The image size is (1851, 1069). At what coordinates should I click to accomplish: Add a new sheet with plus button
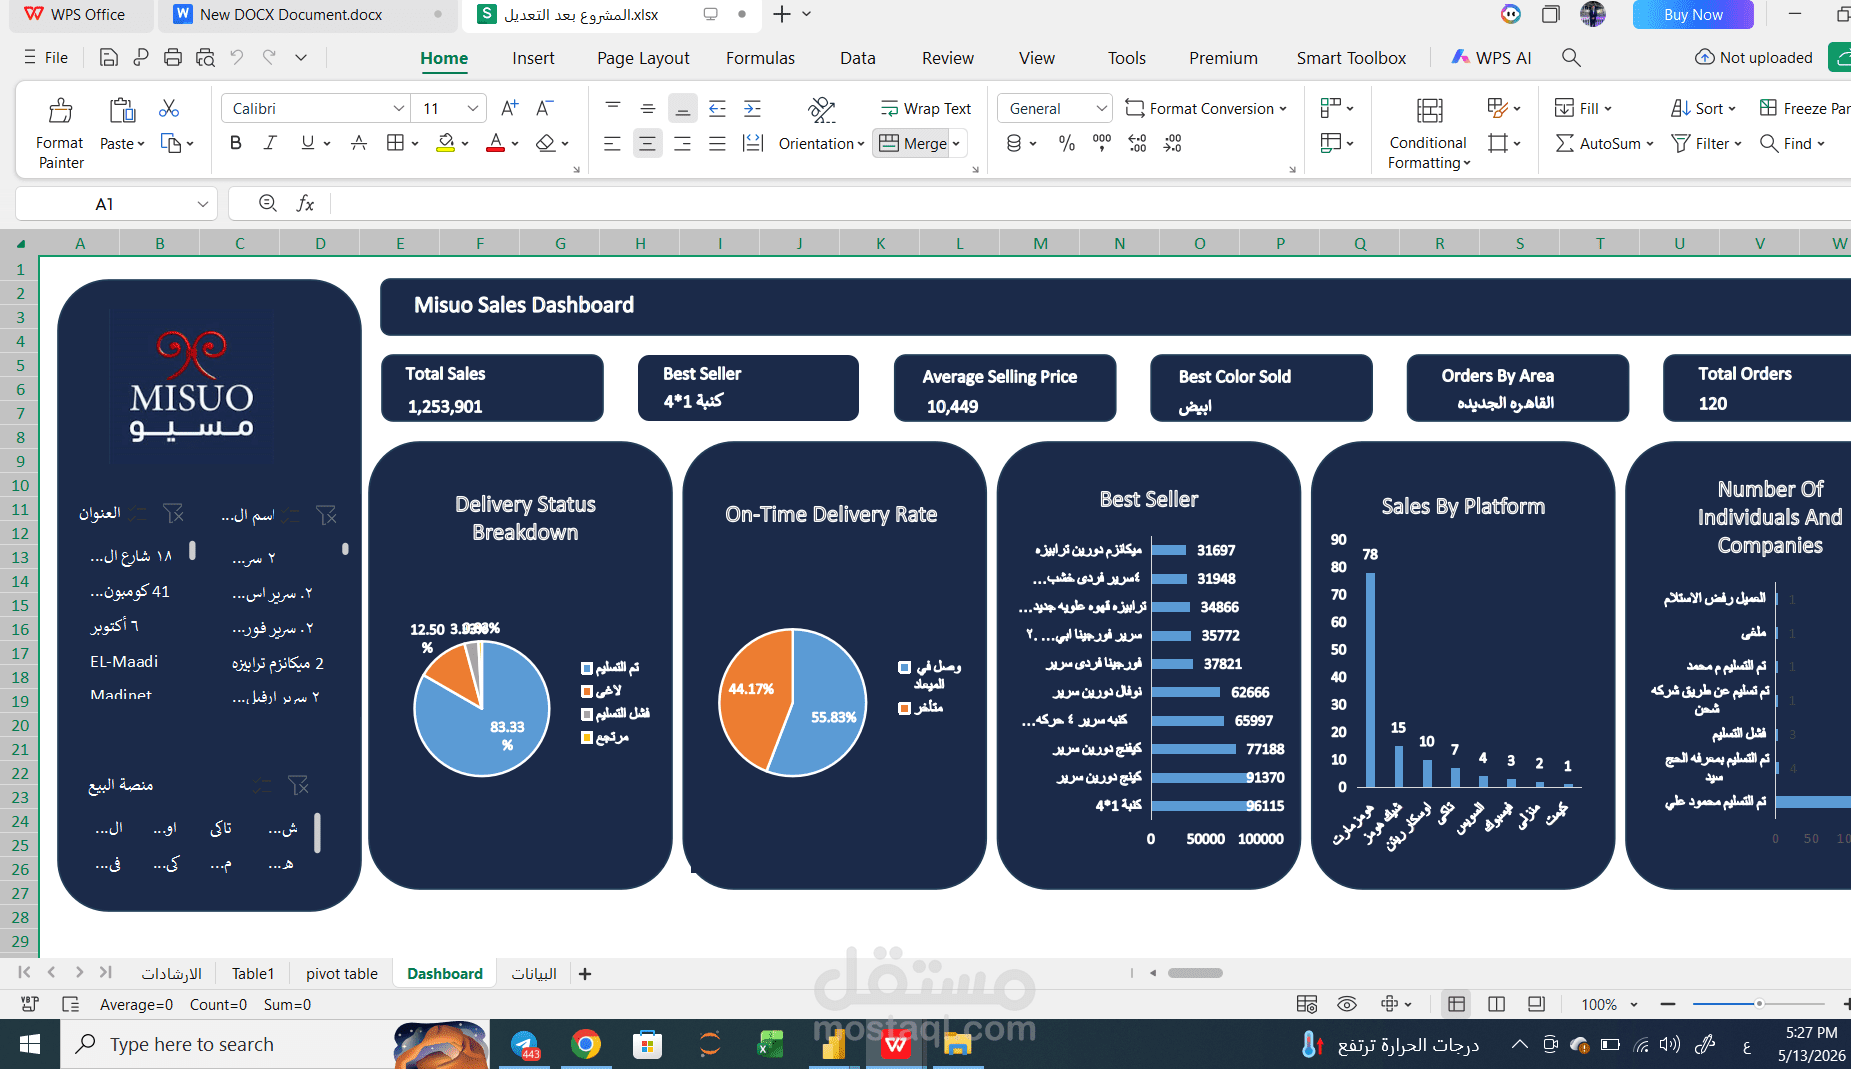tap(585, 973)
